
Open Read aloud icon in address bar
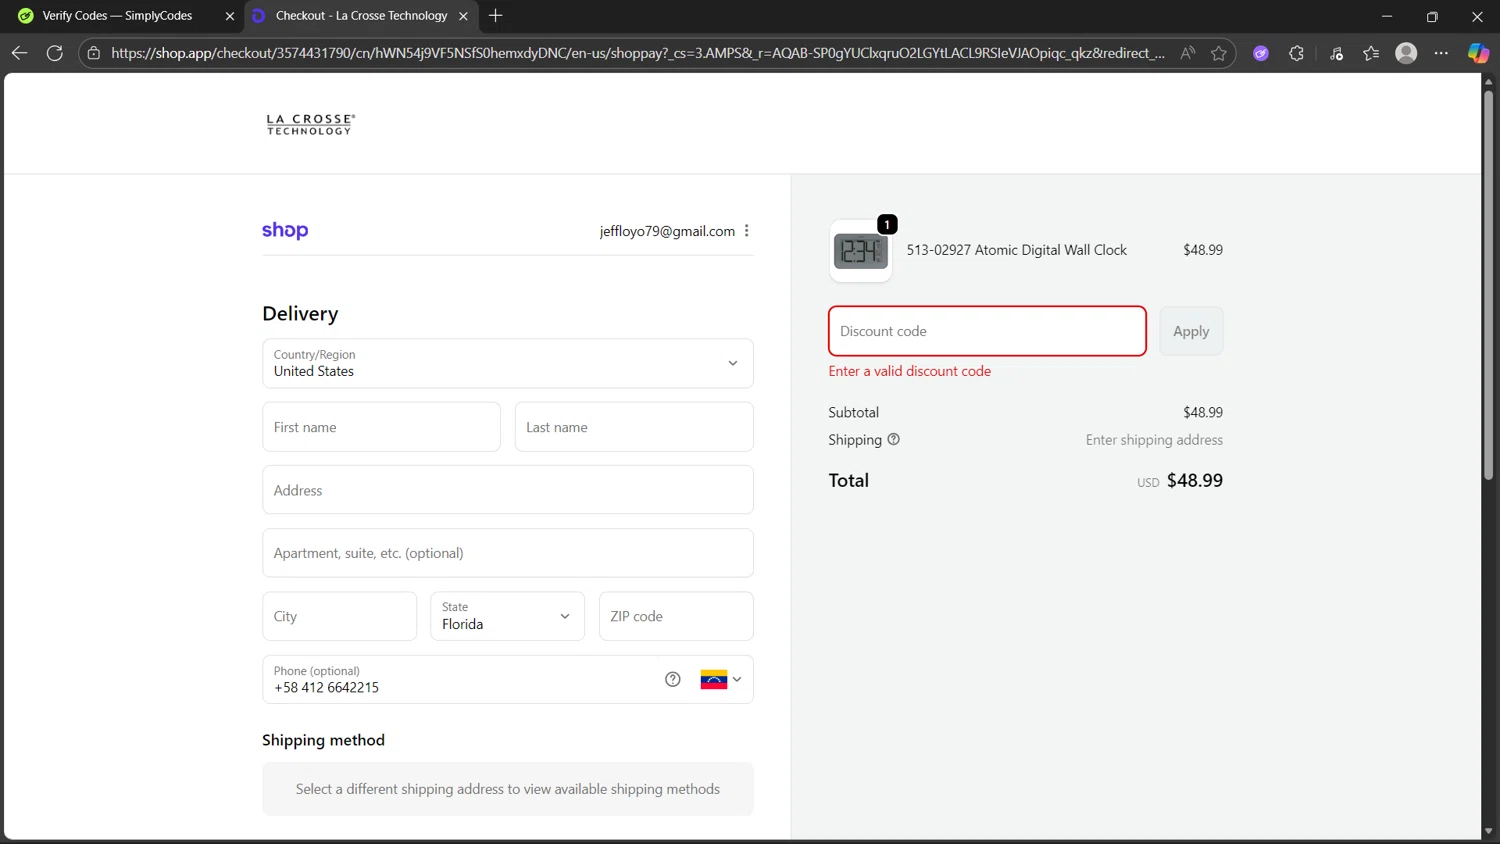coord(1187,53)
